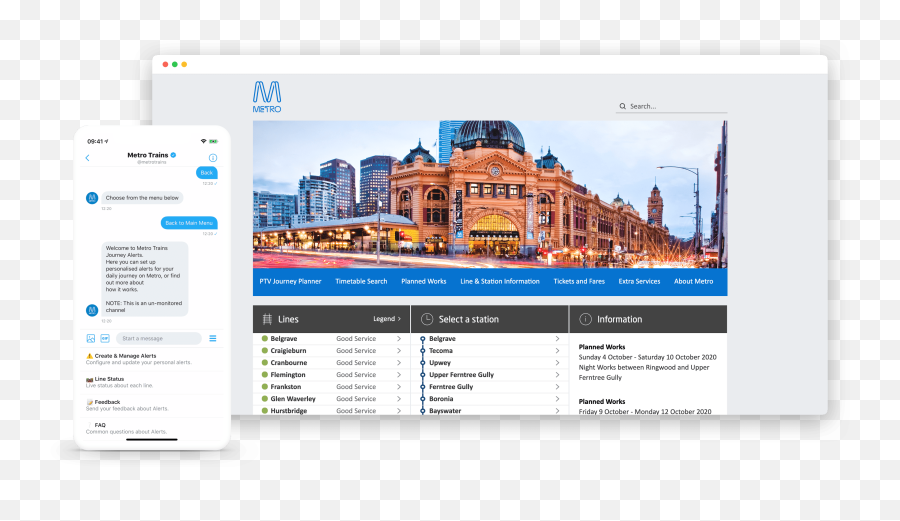Tap the image attachment icon in chat
The width and height of the screenshot is (900, 521).
pyautogui.click(x=91, y=339)
